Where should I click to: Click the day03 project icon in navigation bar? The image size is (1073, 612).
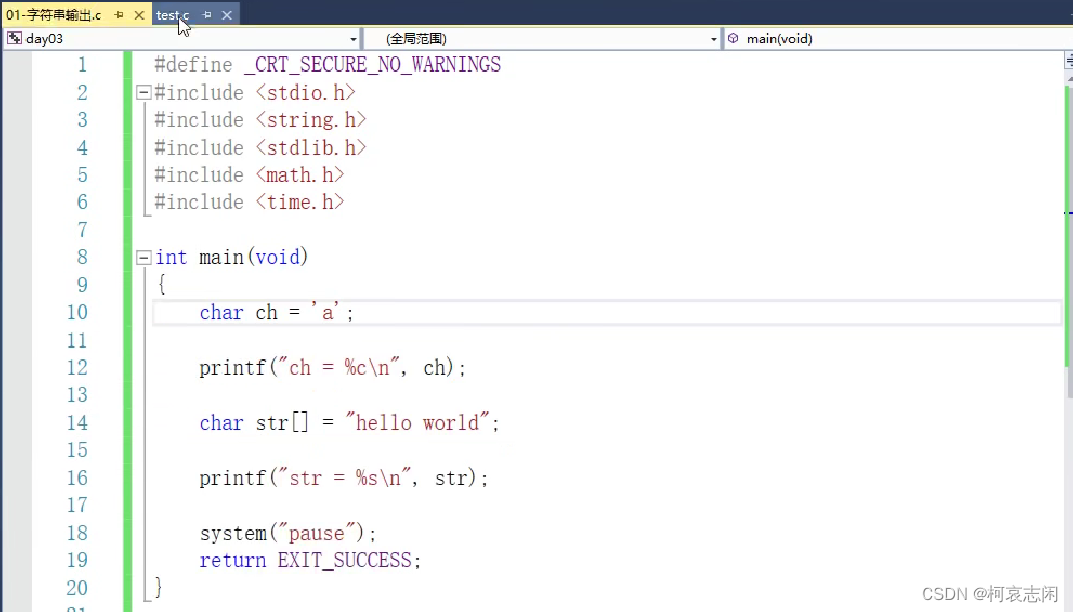[x=13, y=38]
